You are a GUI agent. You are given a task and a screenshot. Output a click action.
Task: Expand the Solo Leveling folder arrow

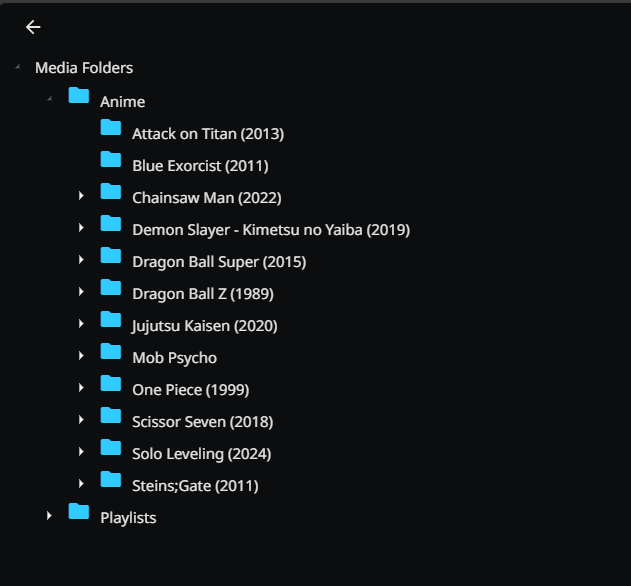[81, 452]
